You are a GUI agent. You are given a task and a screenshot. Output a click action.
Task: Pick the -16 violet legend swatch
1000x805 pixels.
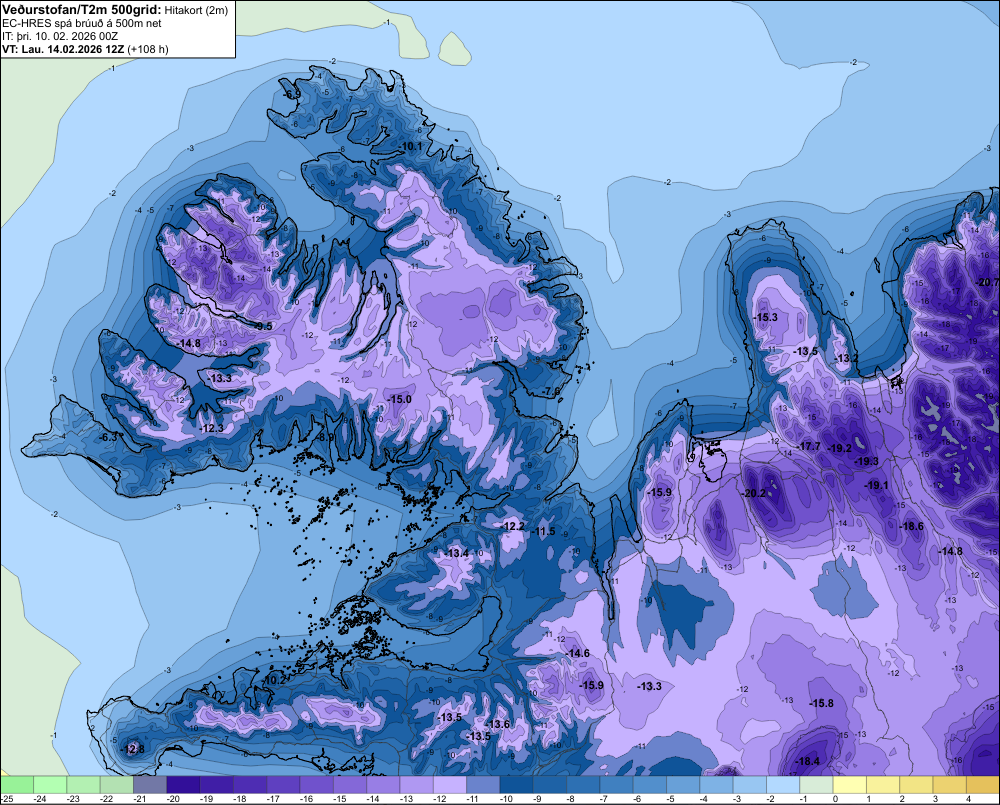tap(316, 785)
